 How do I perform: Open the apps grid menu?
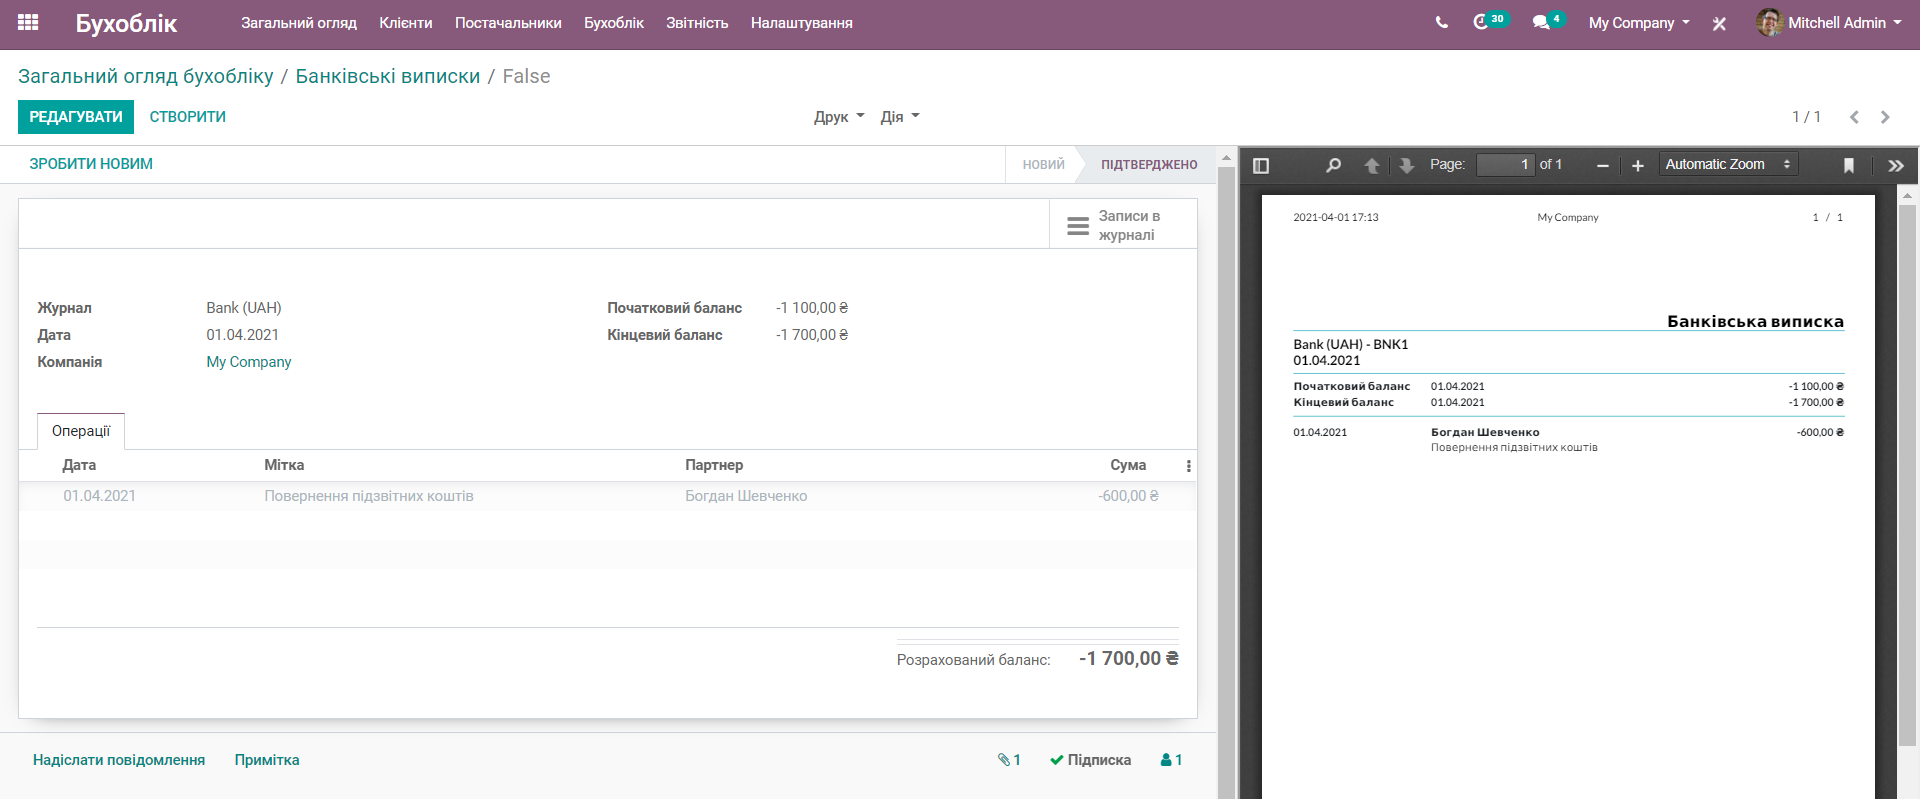click(x=28, y=22)
